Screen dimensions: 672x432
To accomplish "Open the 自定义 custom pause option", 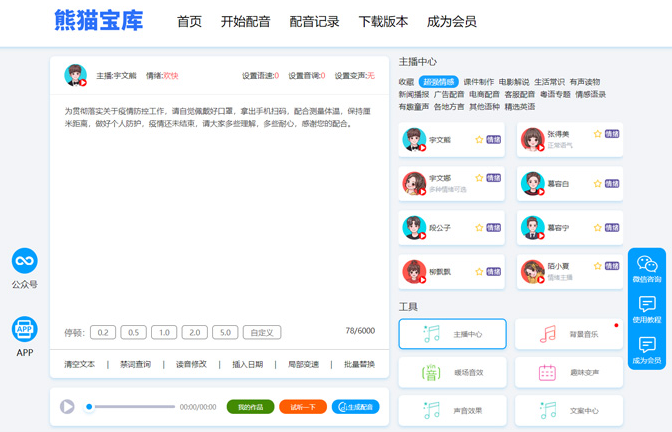I will (262, 332).
